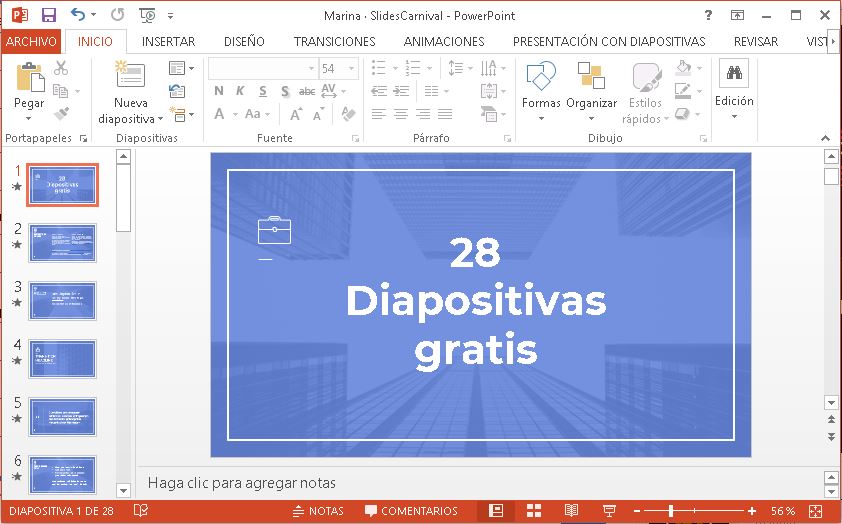Screen dimensions: 842x524
Task: Justify the paragraph text
Action: click(445, 114)
